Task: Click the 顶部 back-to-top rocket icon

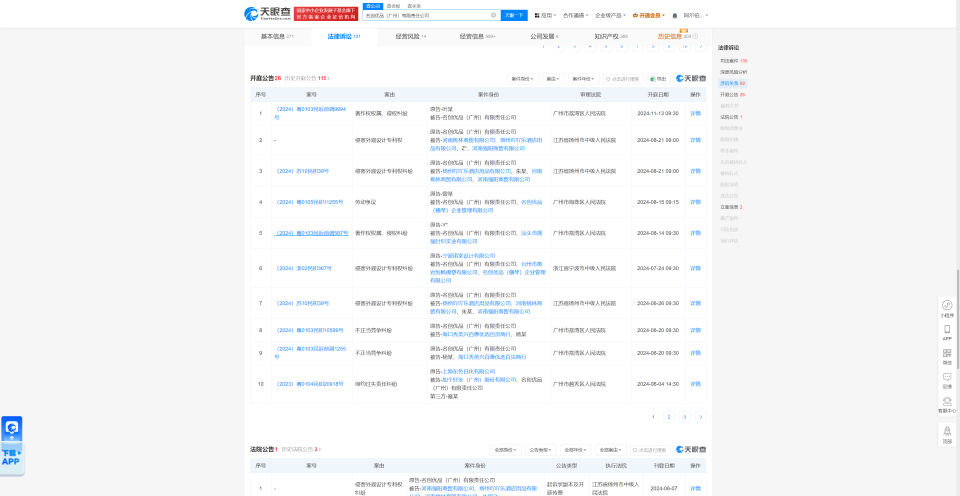Action: (947, 434)
